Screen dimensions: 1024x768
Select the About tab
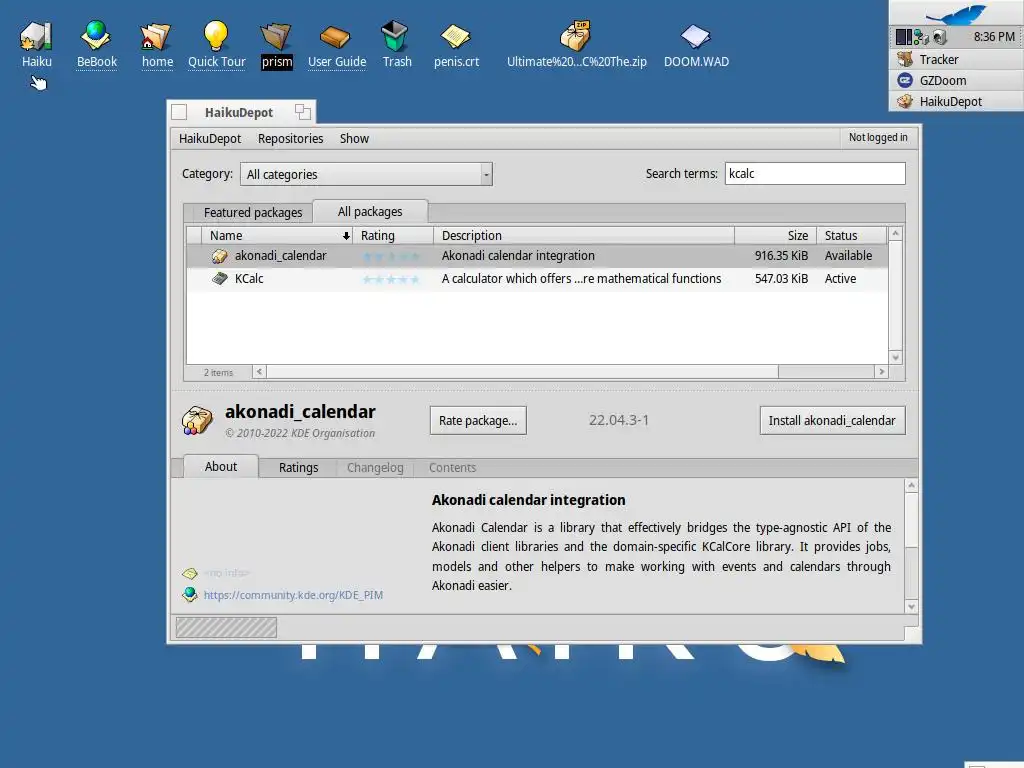click(221, 466)
